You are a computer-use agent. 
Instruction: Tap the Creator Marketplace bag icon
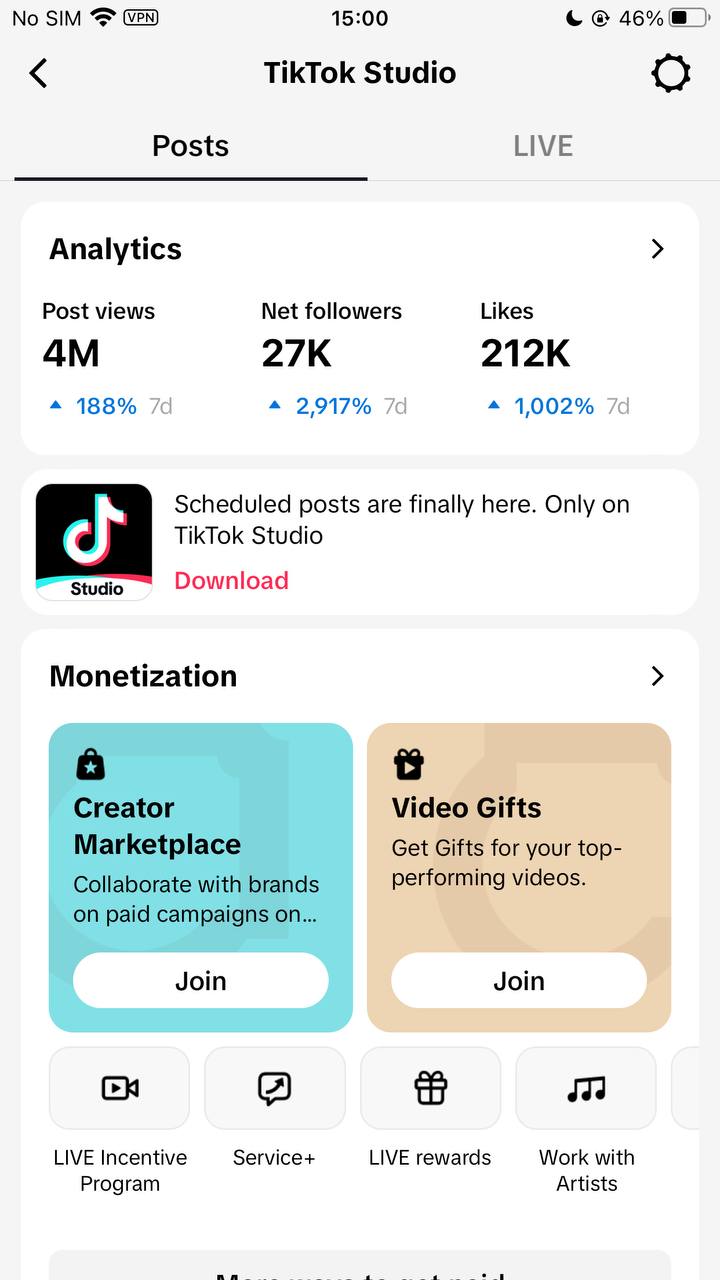click(x=91, y=765)
